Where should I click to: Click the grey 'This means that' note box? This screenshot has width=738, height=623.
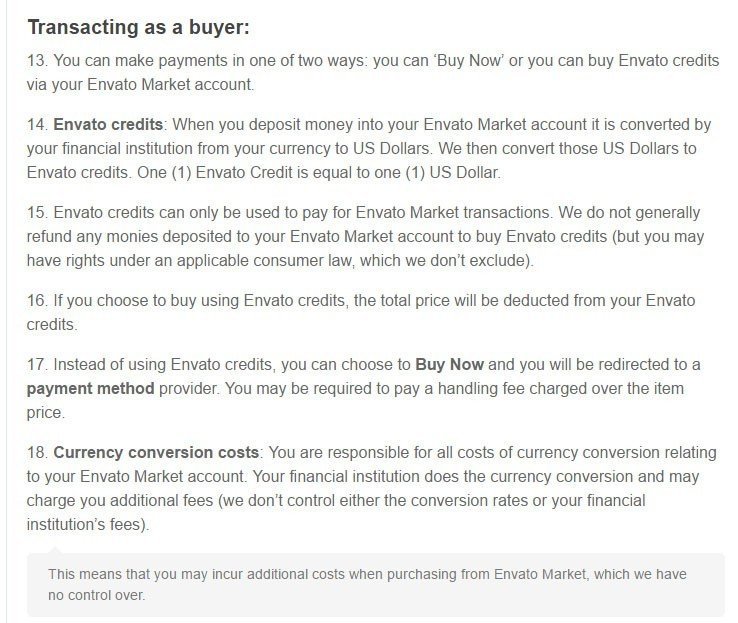coord(376,585)
